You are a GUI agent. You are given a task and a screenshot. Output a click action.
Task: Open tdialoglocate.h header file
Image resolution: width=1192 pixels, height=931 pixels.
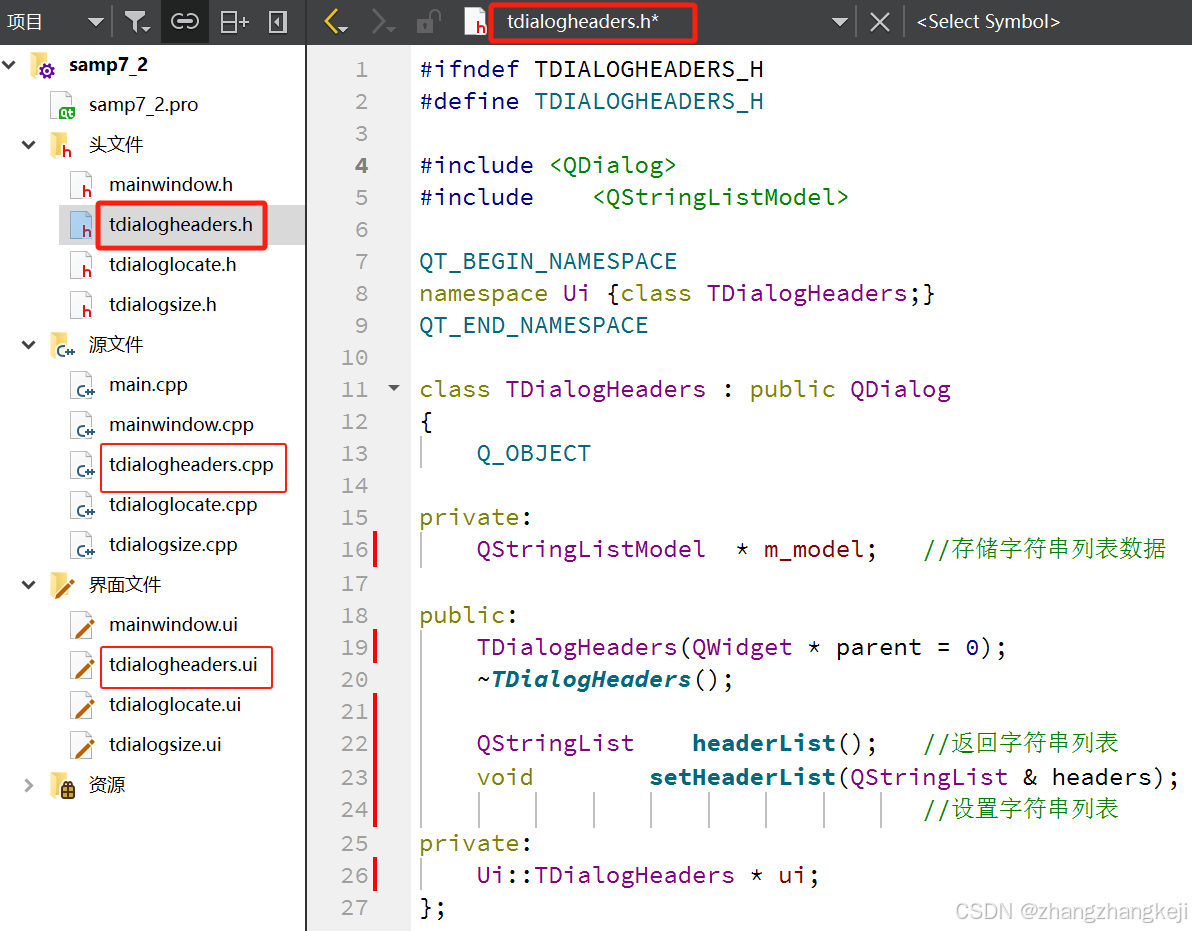(173, 265)
